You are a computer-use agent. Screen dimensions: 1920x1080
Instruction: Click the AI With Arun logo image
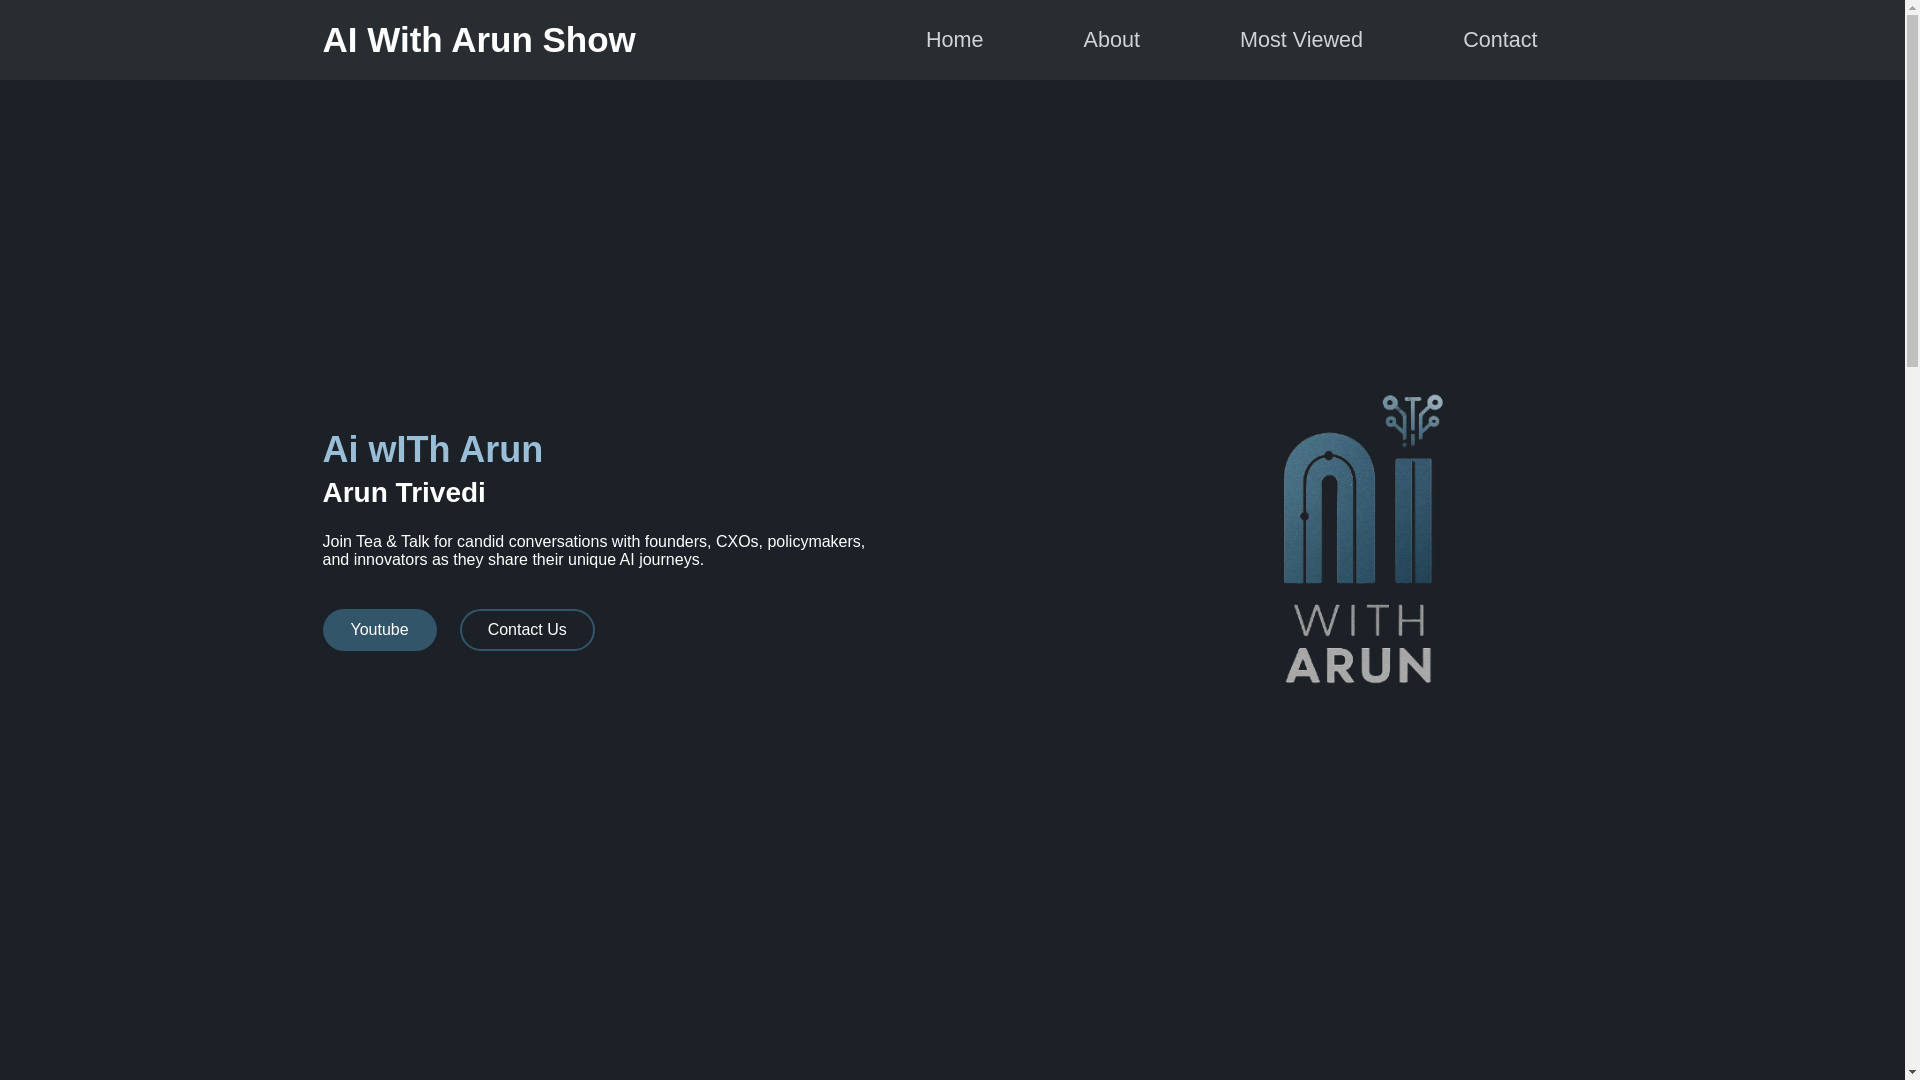tap(1362, 539)
